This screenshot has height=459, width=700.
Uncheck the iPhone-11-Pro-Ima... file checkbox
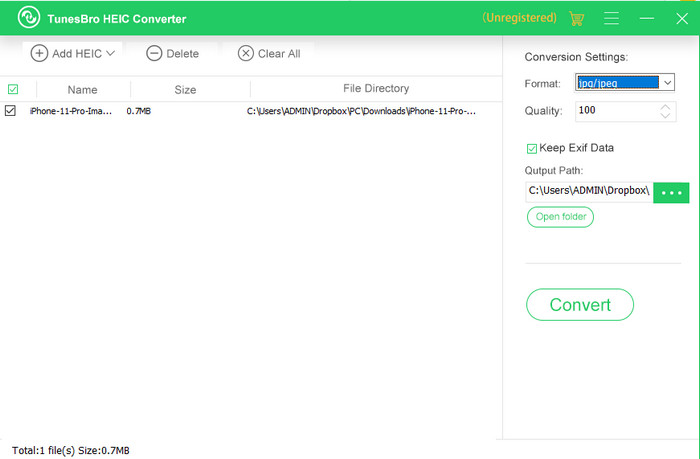pos(10,110)
